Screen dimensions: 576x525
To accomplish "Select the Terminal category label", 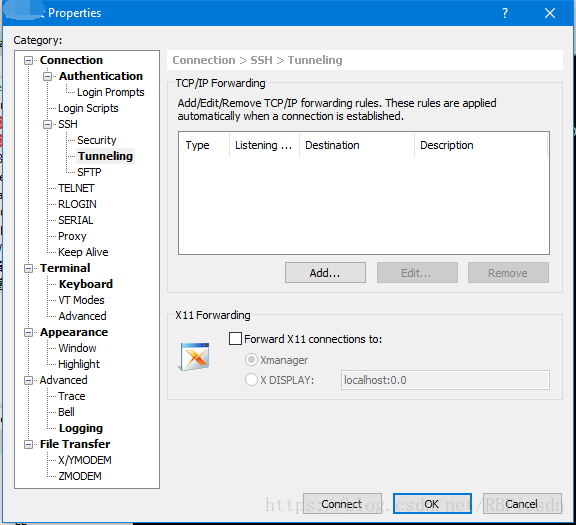I will tap(65, 268).
